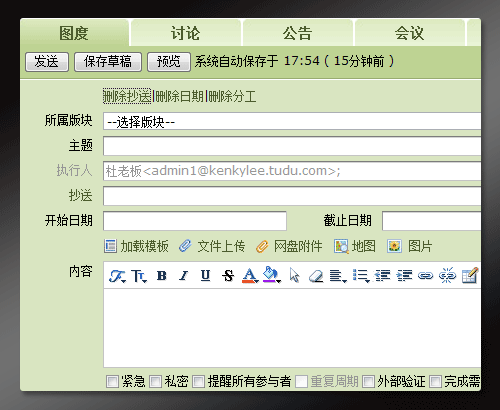The width and height of the screenshot is (500, 410).
Task: Enable the 紧急 checkbox
Action: point(112,381)
